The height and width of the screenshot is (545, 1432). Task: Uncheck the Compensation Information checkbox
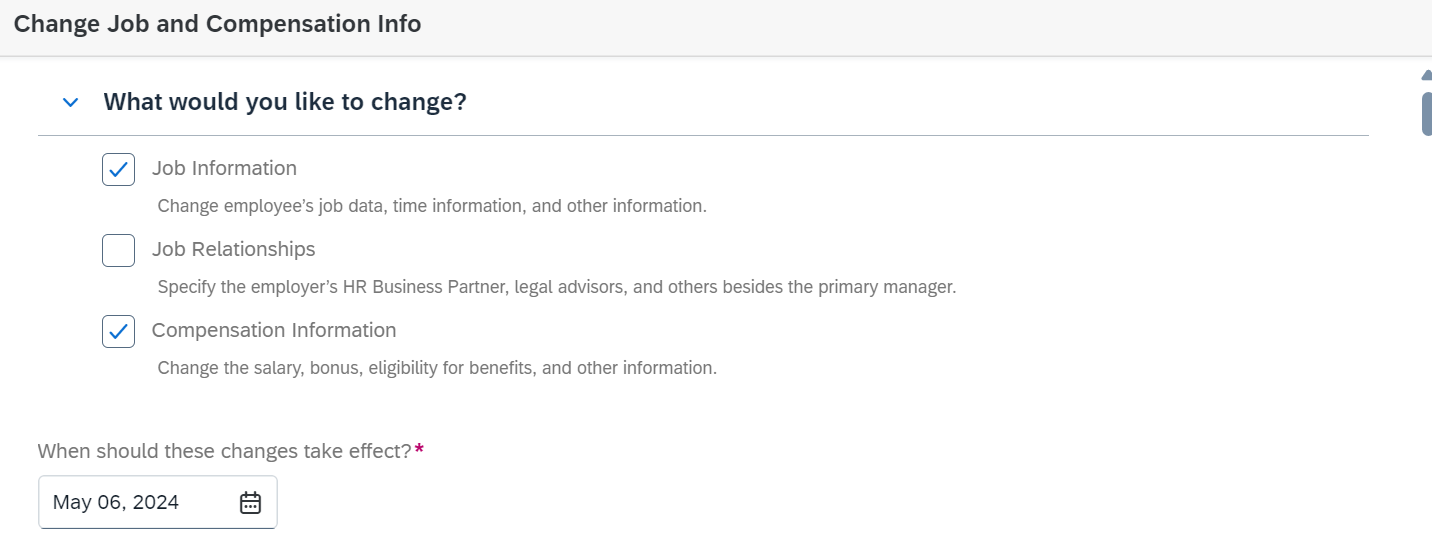point(118,331)
